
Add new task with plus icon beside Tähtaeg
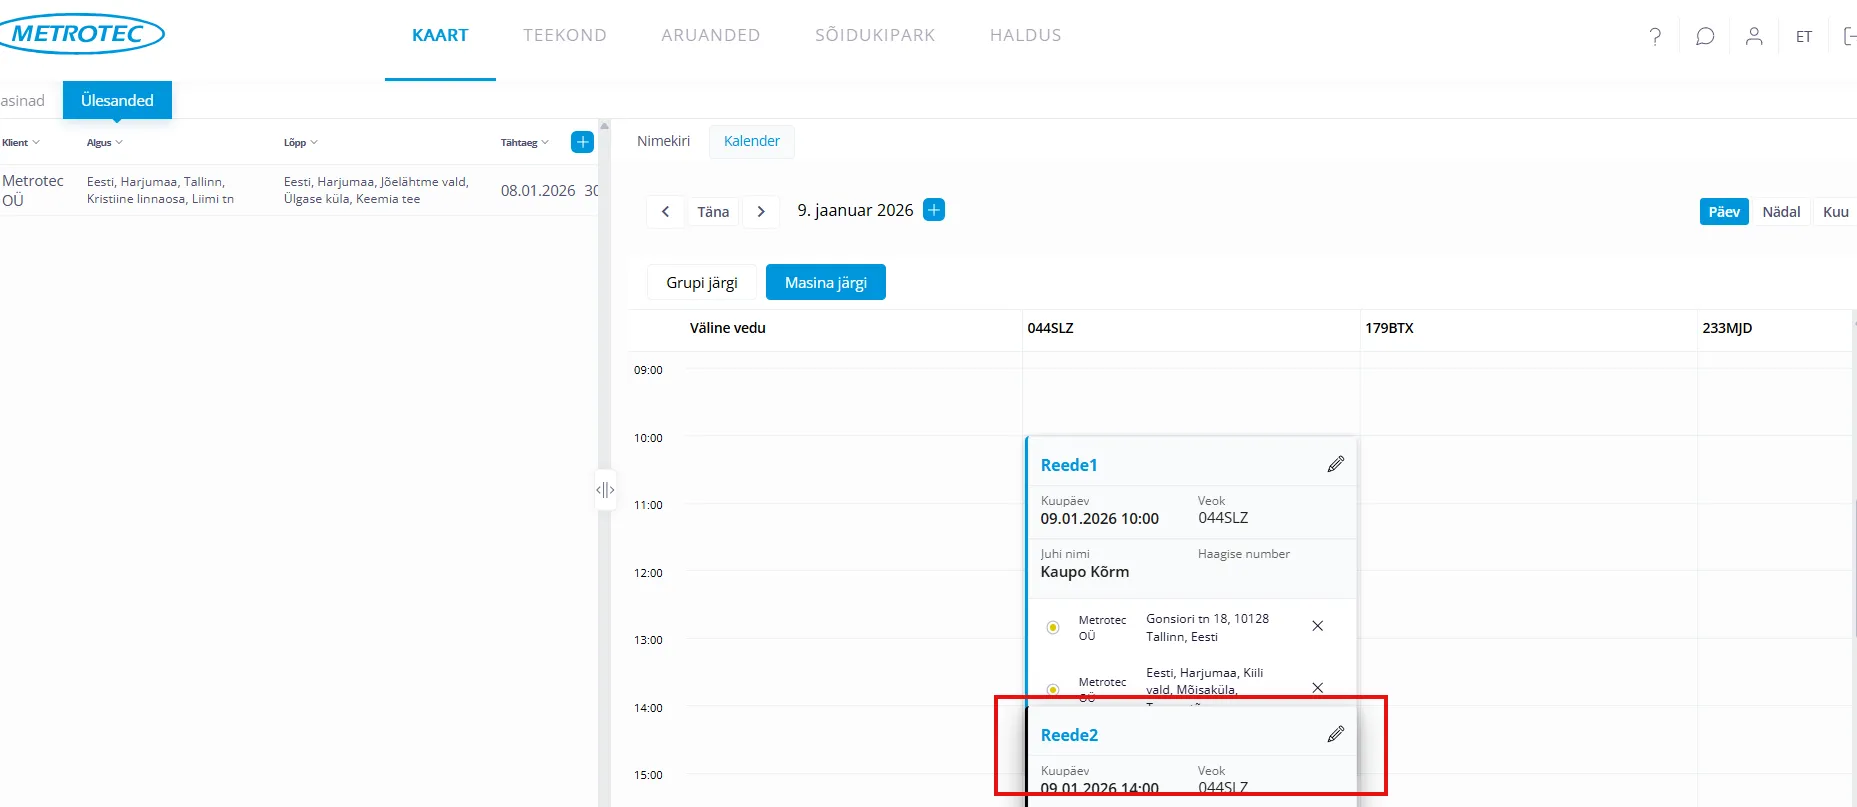(x=582, y=142)
